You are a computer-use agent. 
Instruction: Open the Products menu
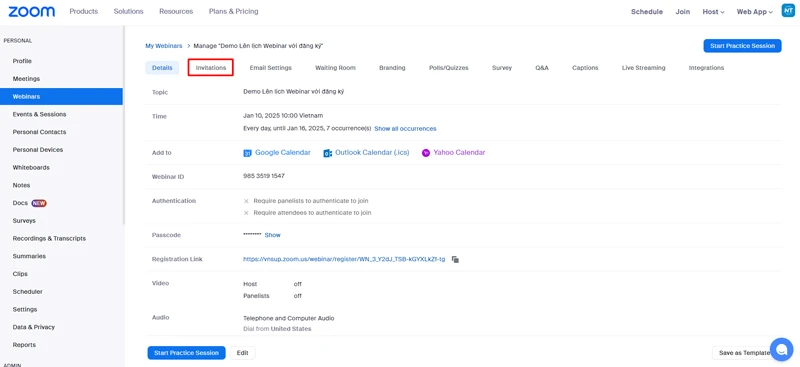pyautogui.click(x=84, y=11)
